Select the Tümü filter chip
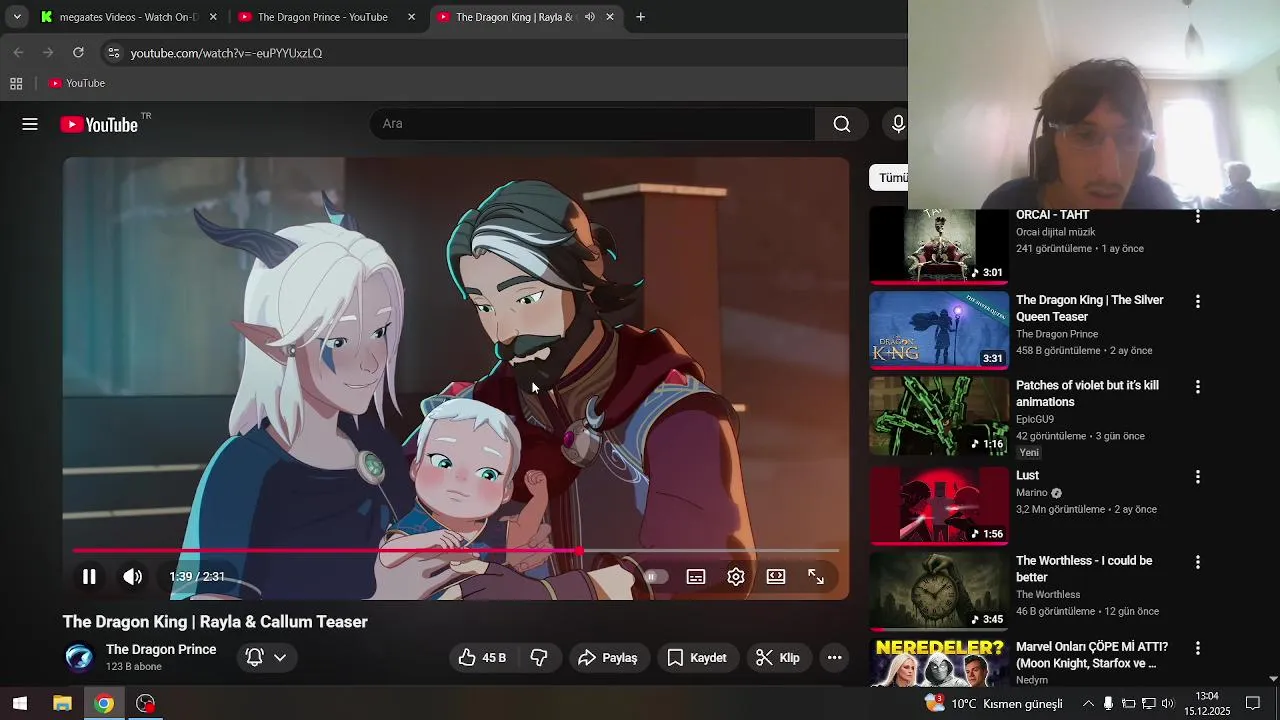1280x720 pixels. (x=890, y=178)
